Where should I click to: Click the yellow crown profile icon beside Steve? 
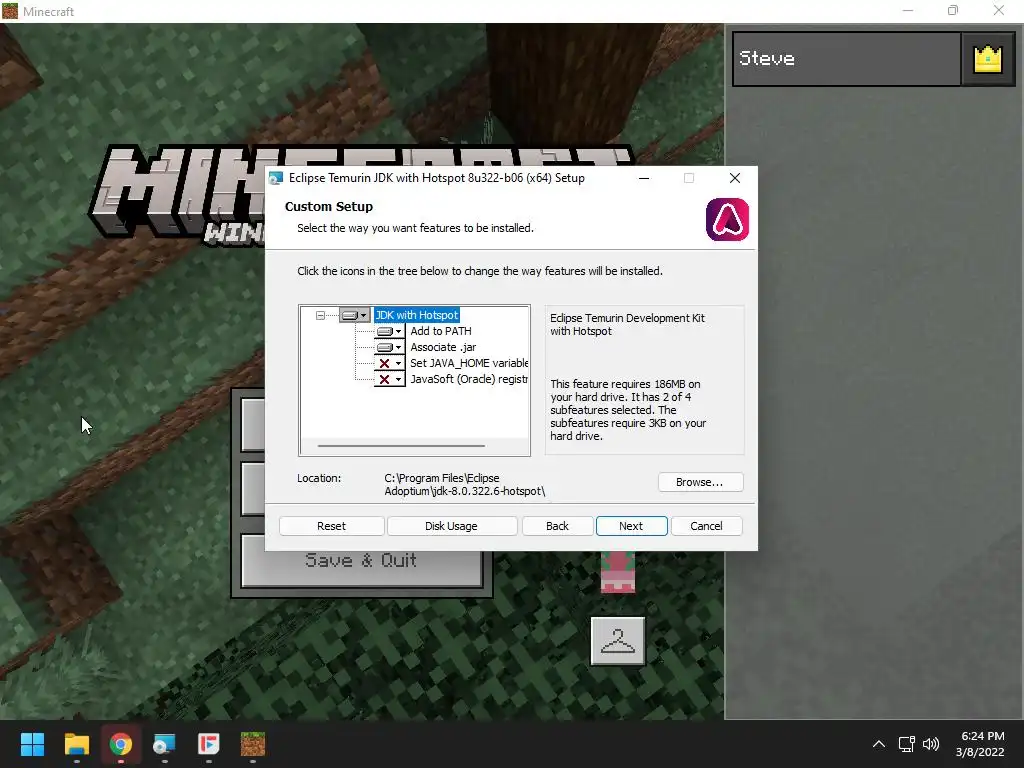click(x=988, y=59)
